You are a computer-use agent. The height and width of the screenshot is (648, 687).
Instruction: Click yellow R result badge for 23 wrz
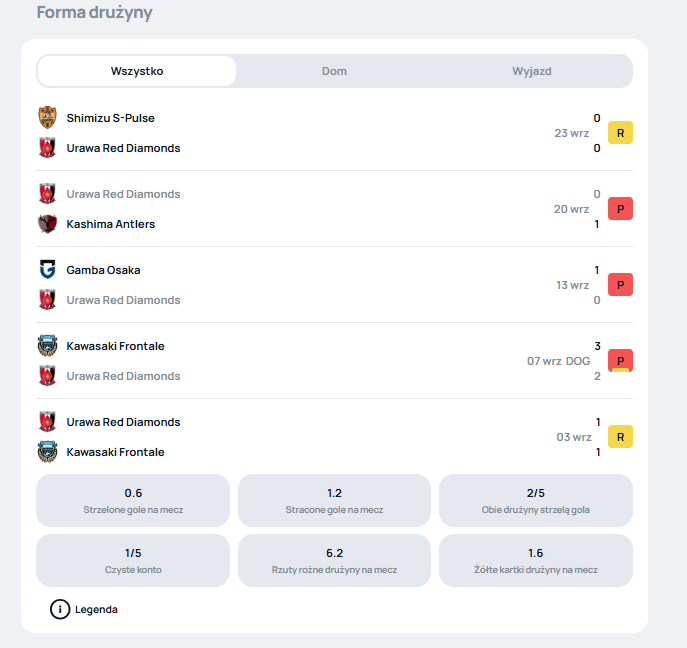pos(620,133)
